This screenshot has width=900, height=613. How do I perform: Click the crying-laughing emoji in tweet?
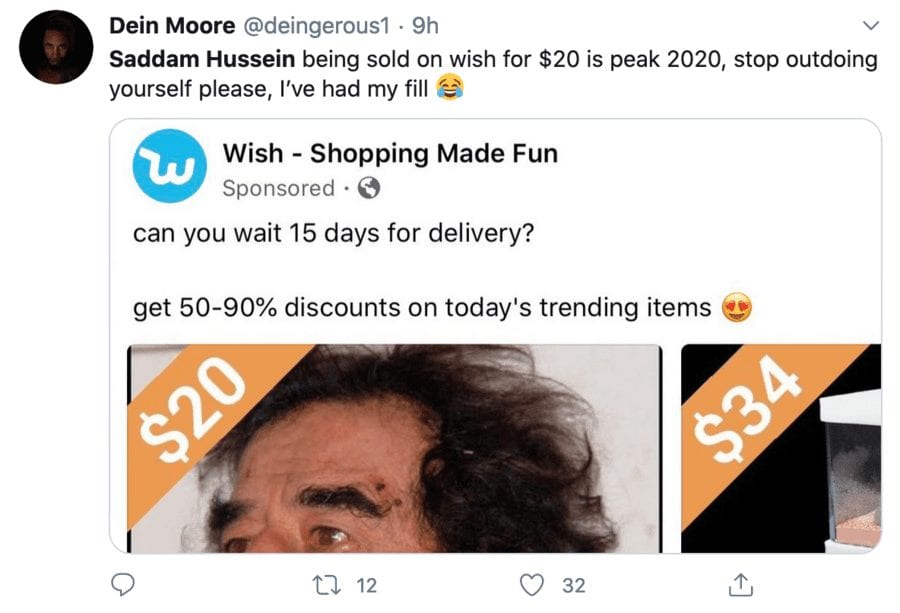coord(450,89)
